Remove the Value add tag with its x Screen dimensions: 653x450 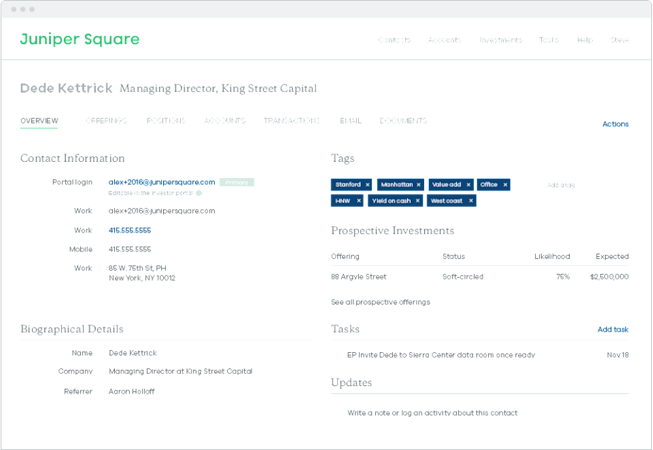point(469,185)
